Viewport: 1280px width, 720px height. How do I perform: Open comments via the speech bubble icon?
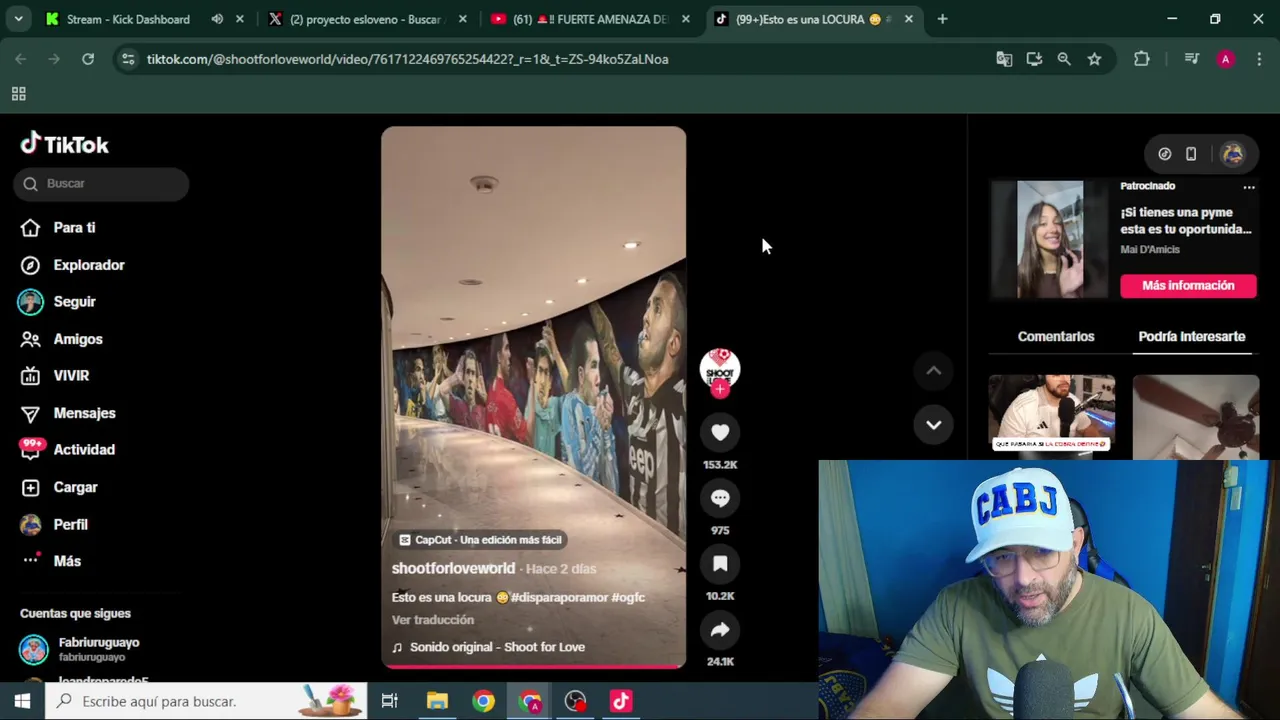point(720,498)
